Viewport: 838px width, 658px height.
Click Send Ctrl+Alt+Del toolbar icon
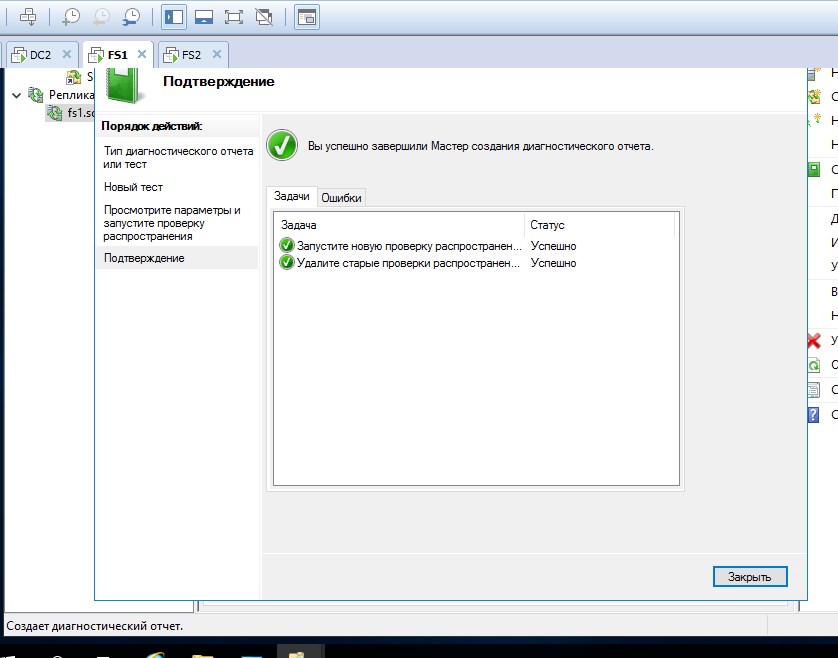[28, 17]
